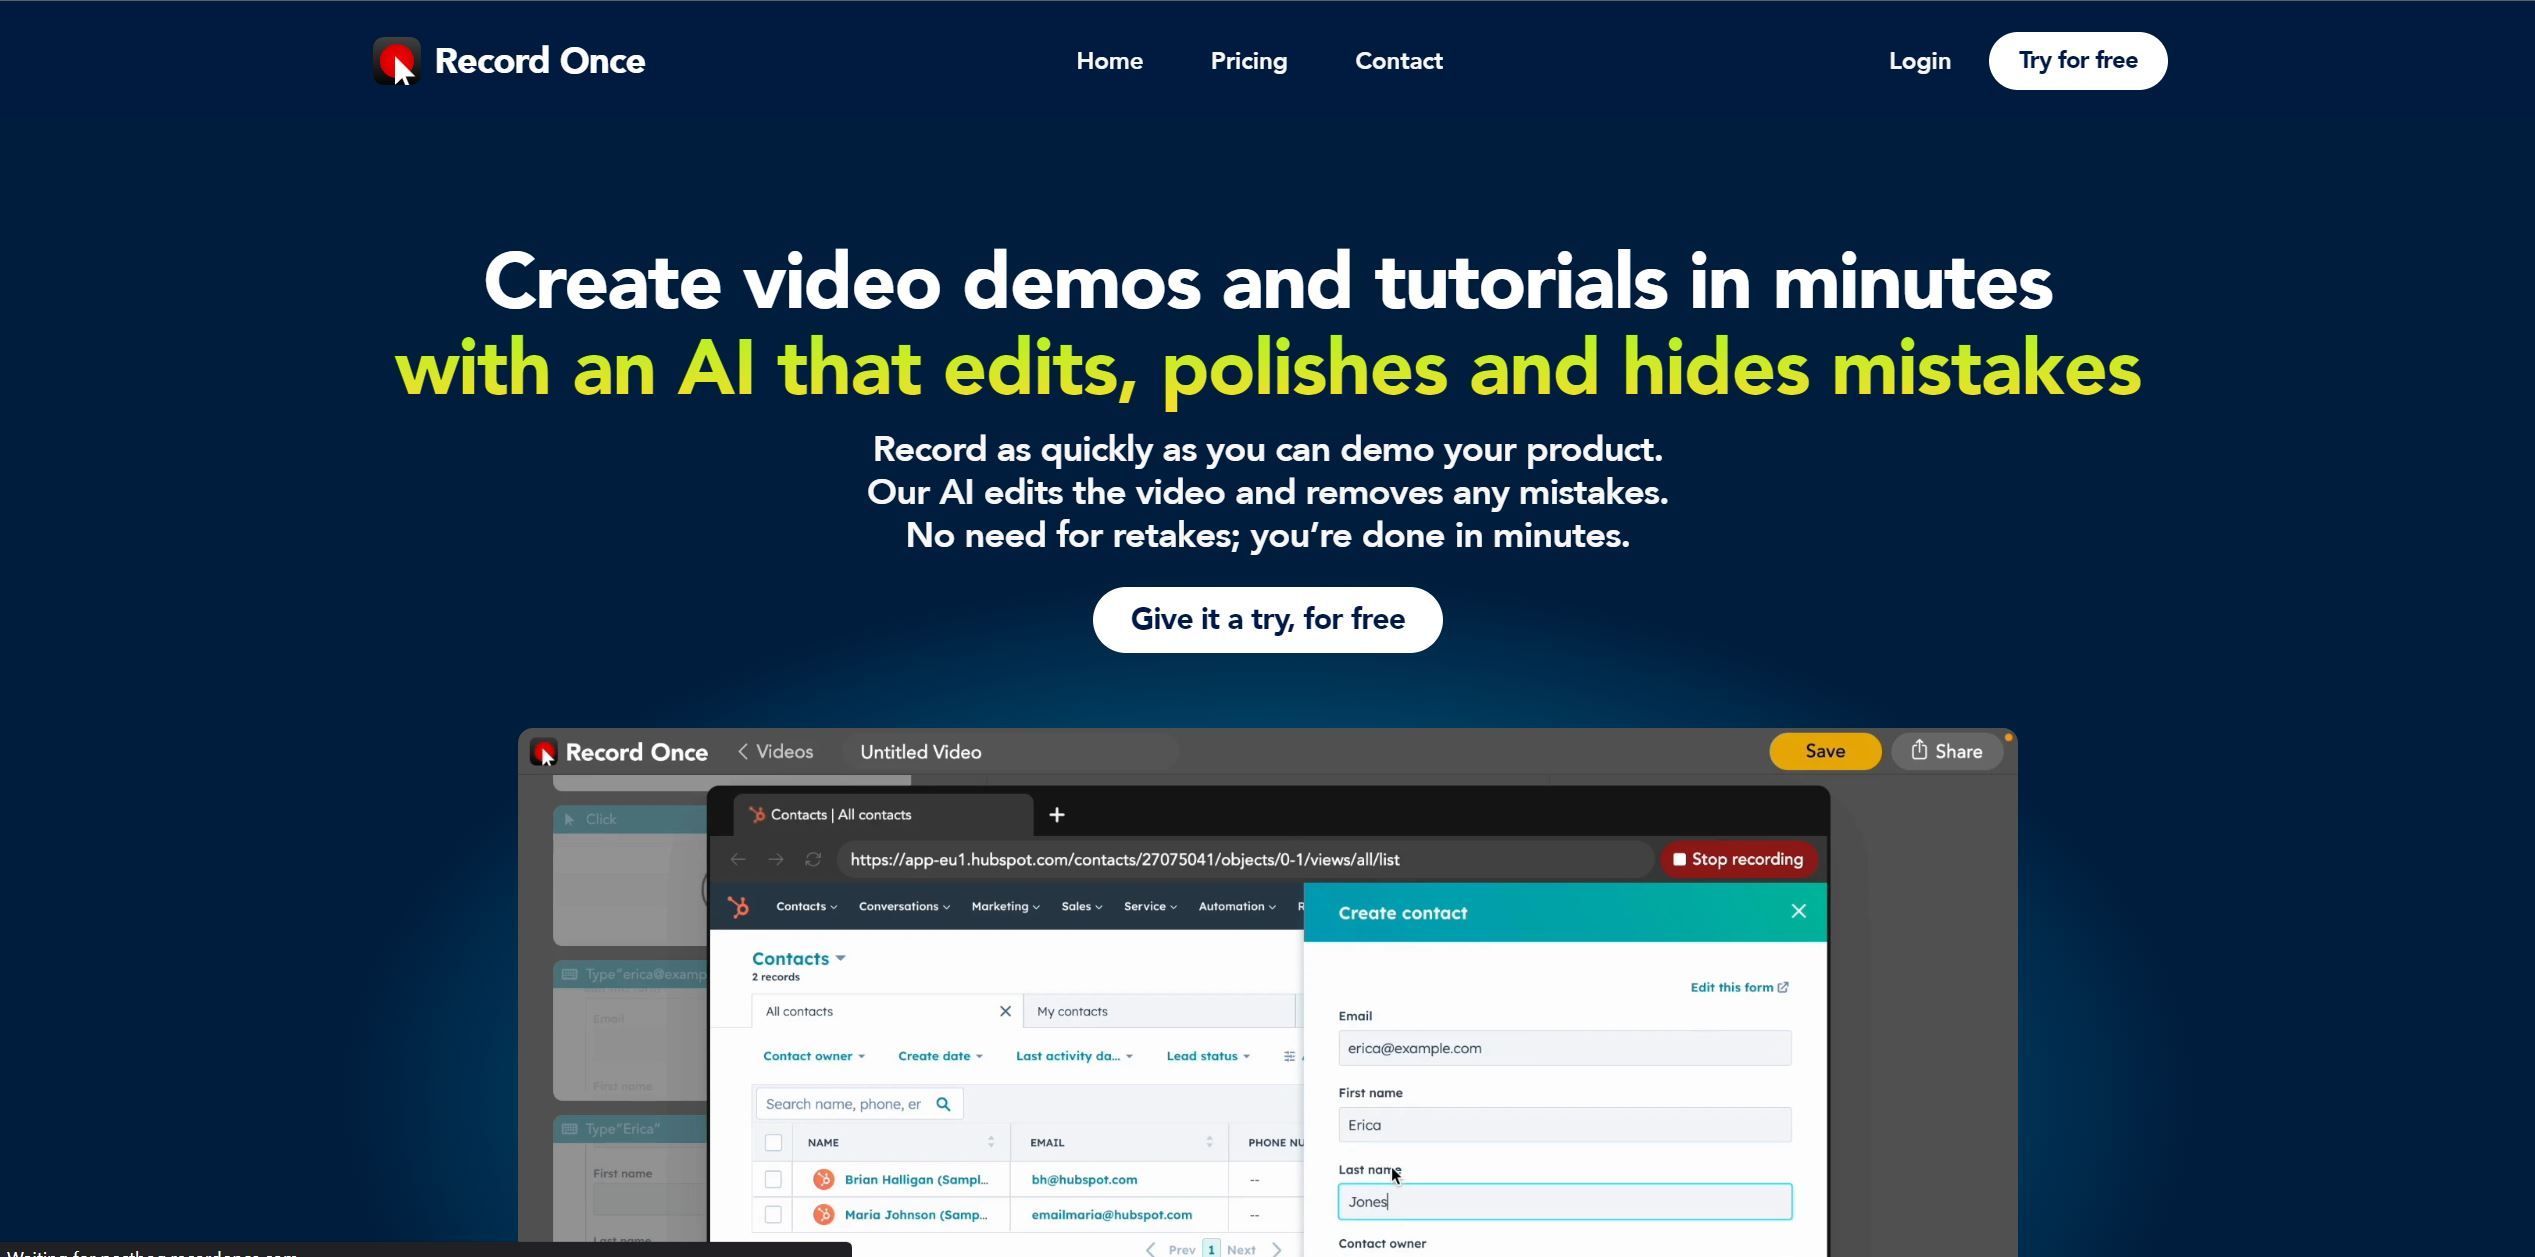Click the browser back arrow icon
This screenshot has width=2535, height=1257.
pos(738,860)
